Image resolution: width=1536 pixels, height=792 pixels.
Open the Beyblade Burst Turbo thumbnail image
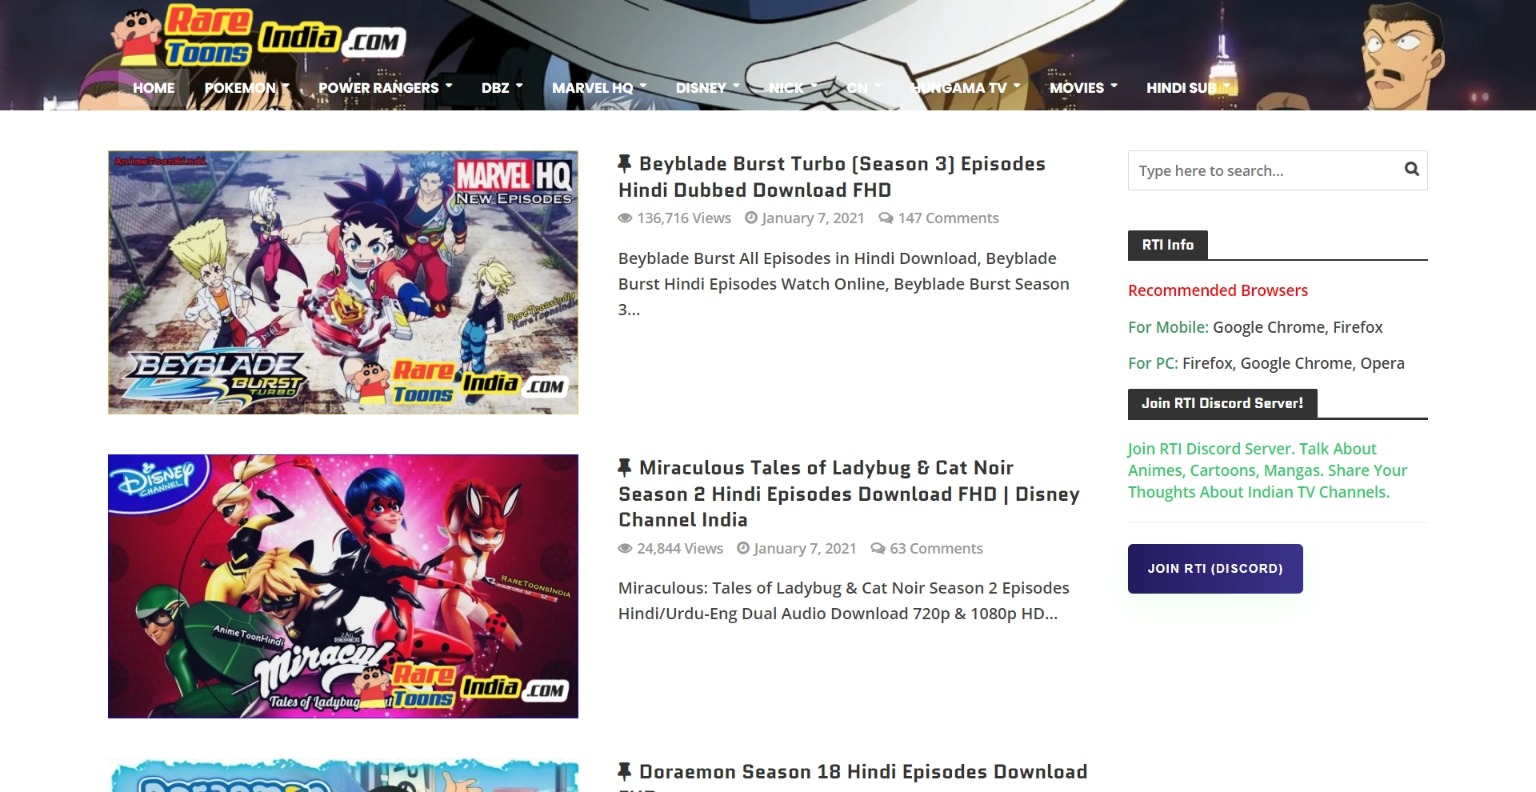pyautogui.click(x=343, y=282)
